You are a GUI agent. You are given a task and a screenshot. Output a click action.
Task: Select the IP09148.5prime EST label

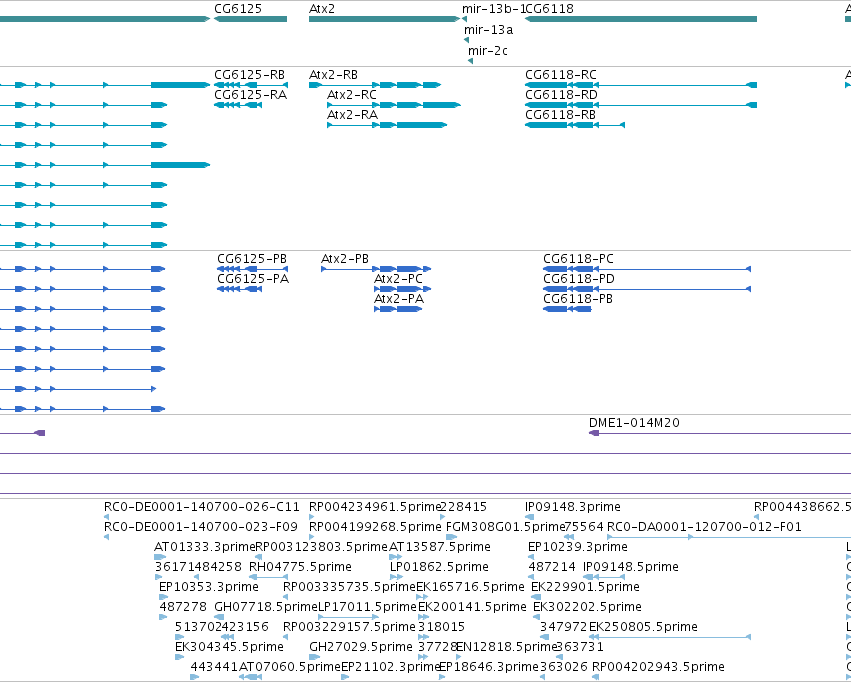[x=631, y=567]
